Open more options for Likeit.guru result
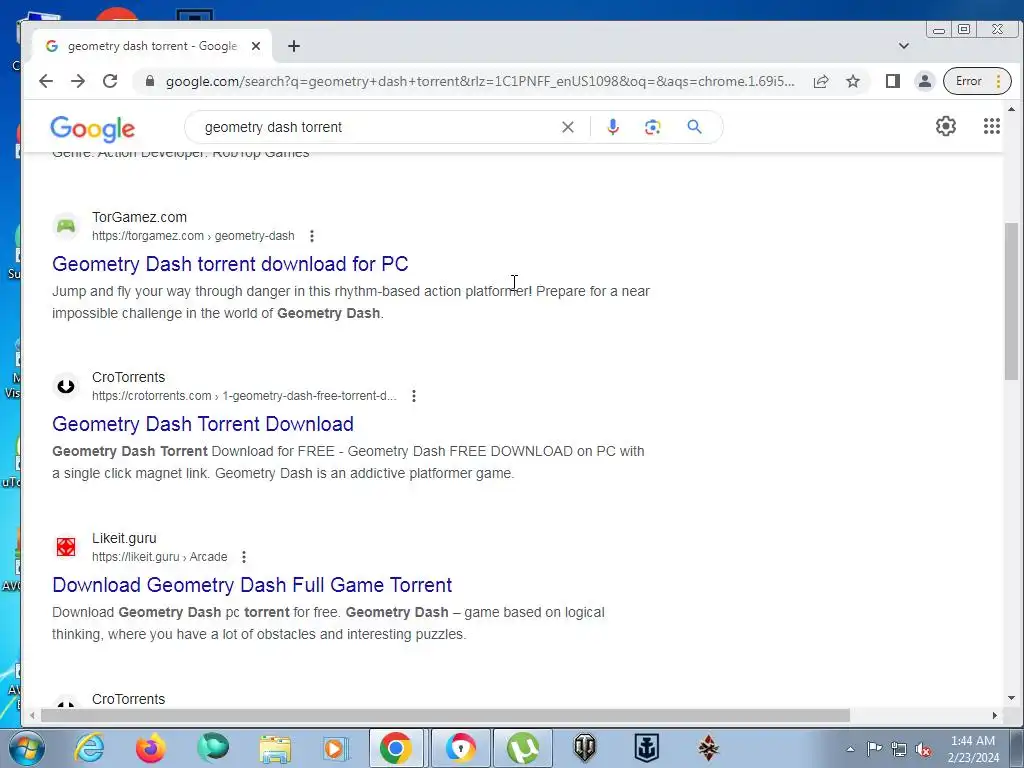 [x=244, y=557]
